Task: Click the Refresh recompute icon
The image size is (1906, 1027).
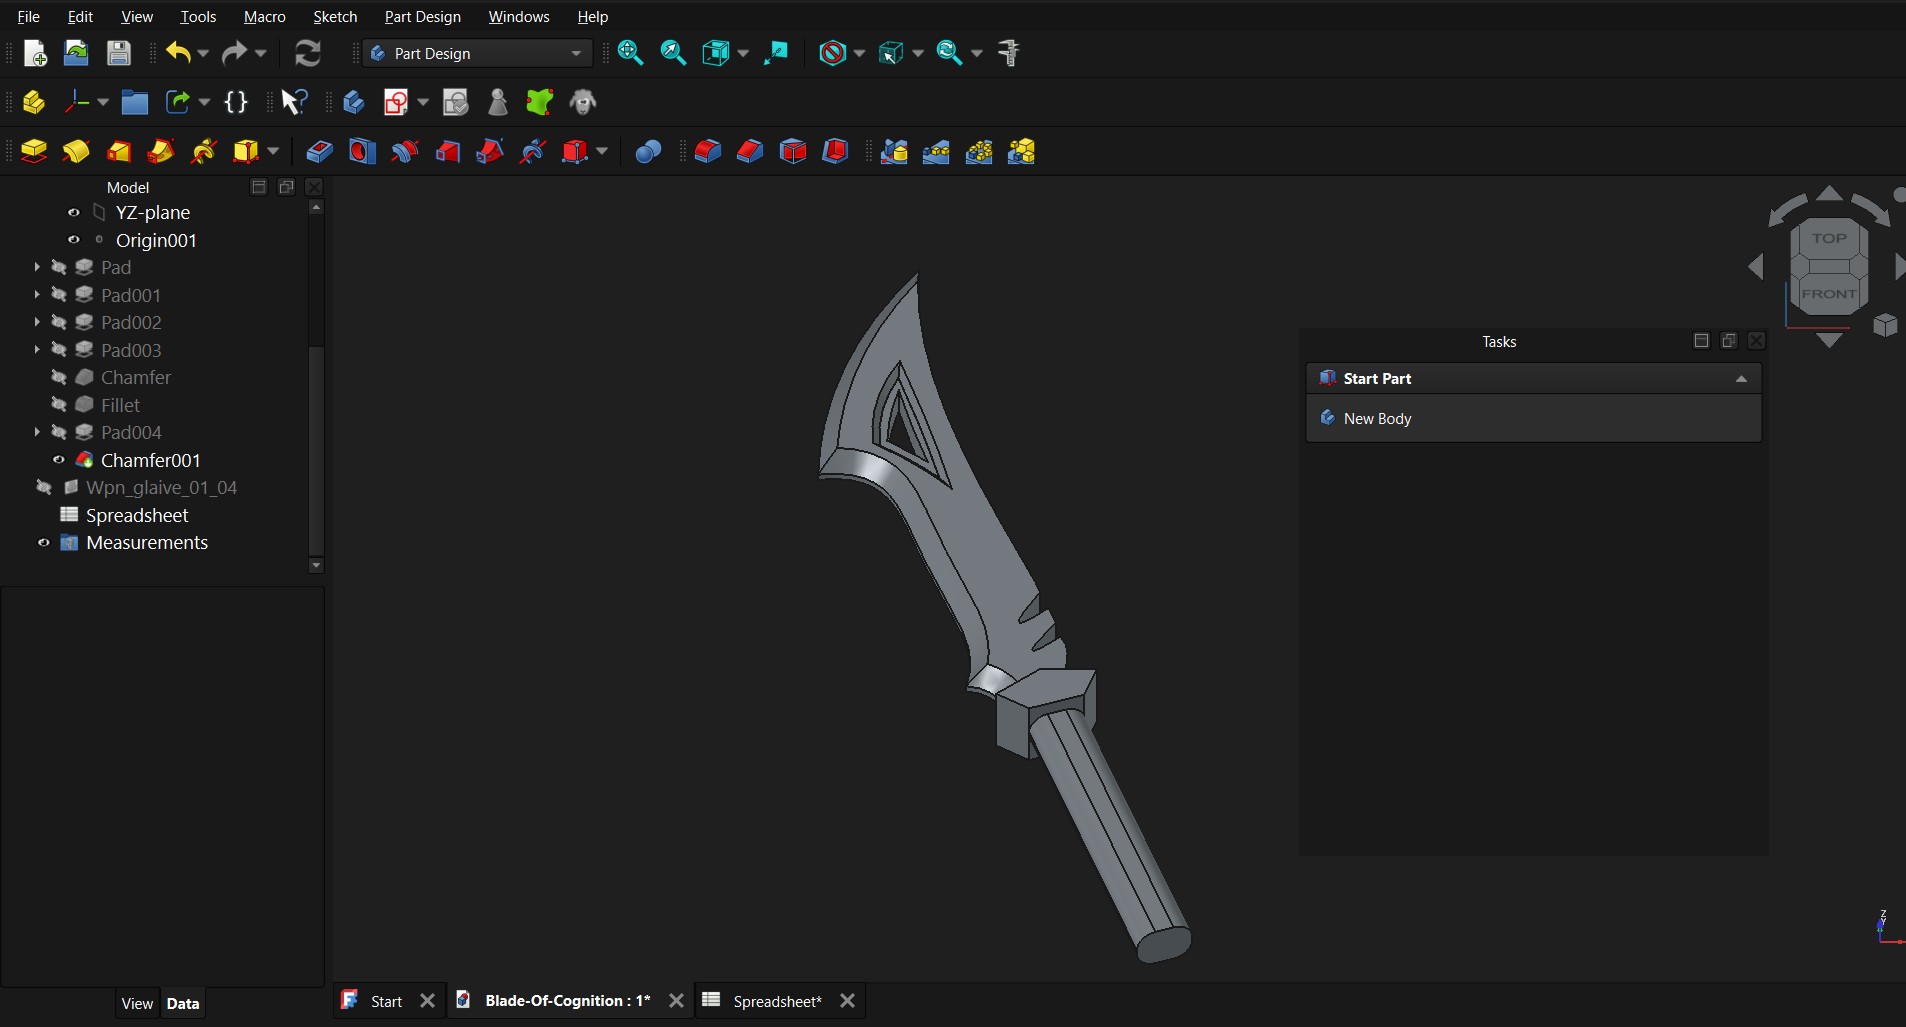Action: point(308,53)
